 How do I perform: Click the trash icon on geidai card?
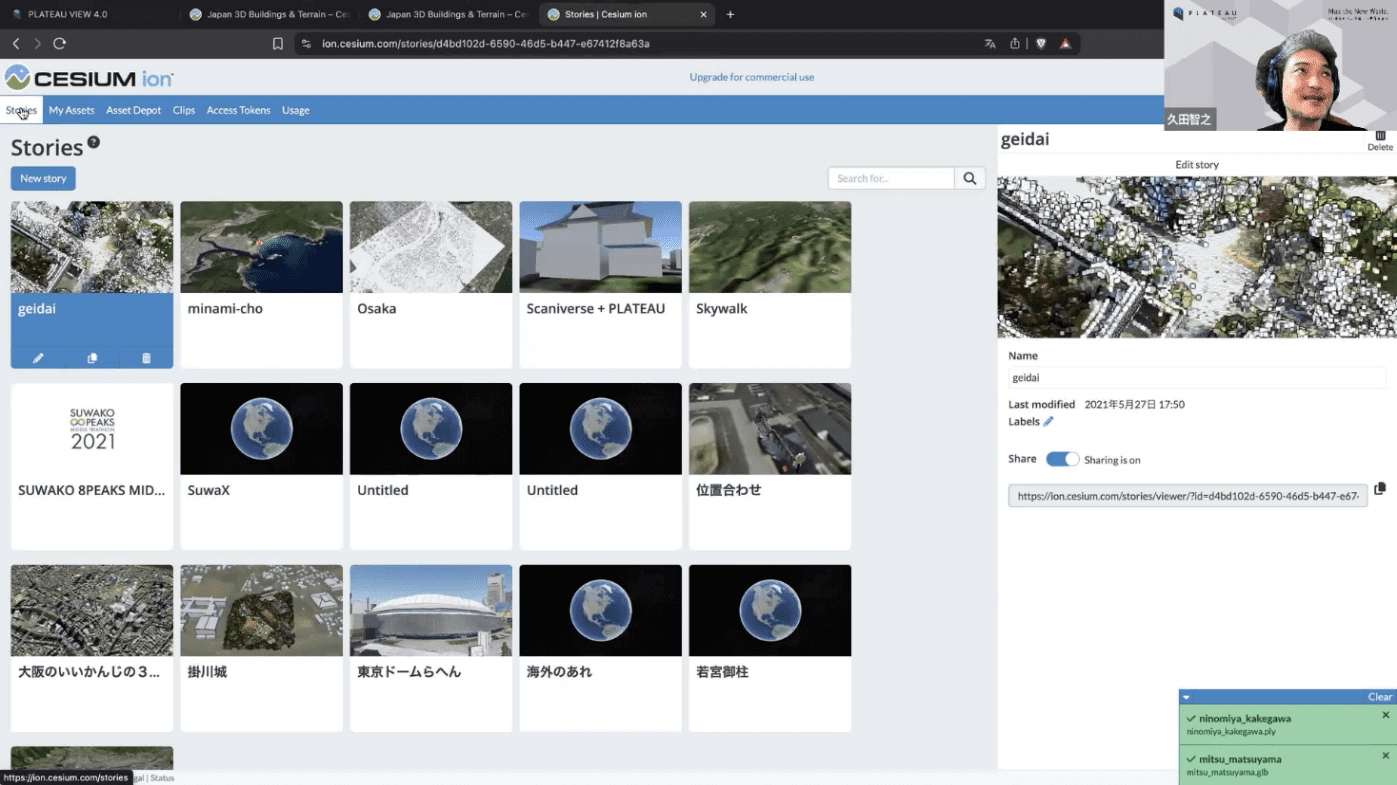tap(146, 358)
